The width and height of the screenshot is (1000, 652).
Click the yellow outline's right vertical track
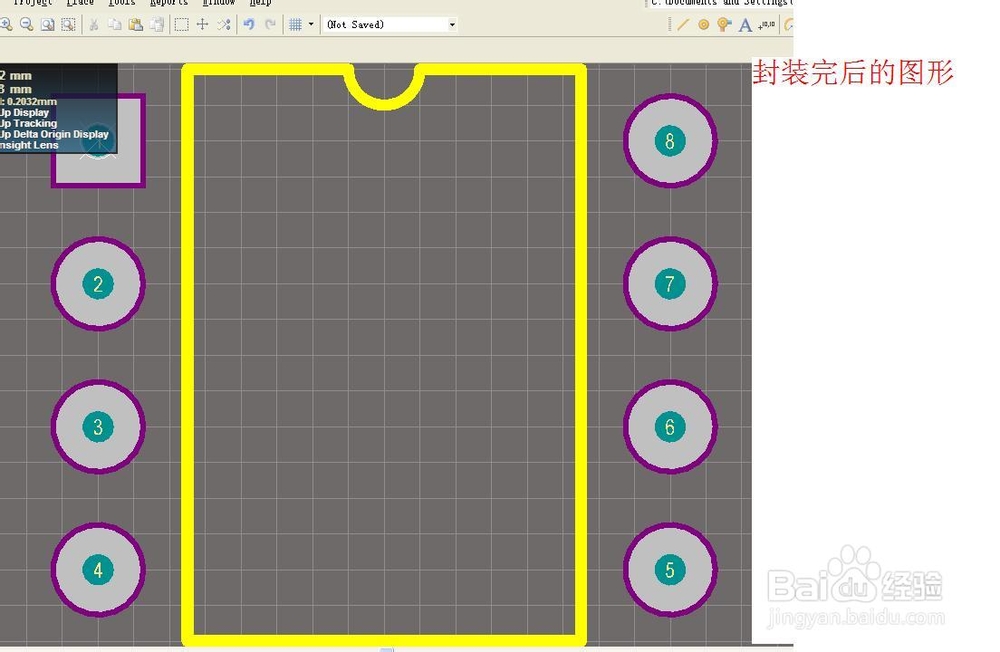580,355
